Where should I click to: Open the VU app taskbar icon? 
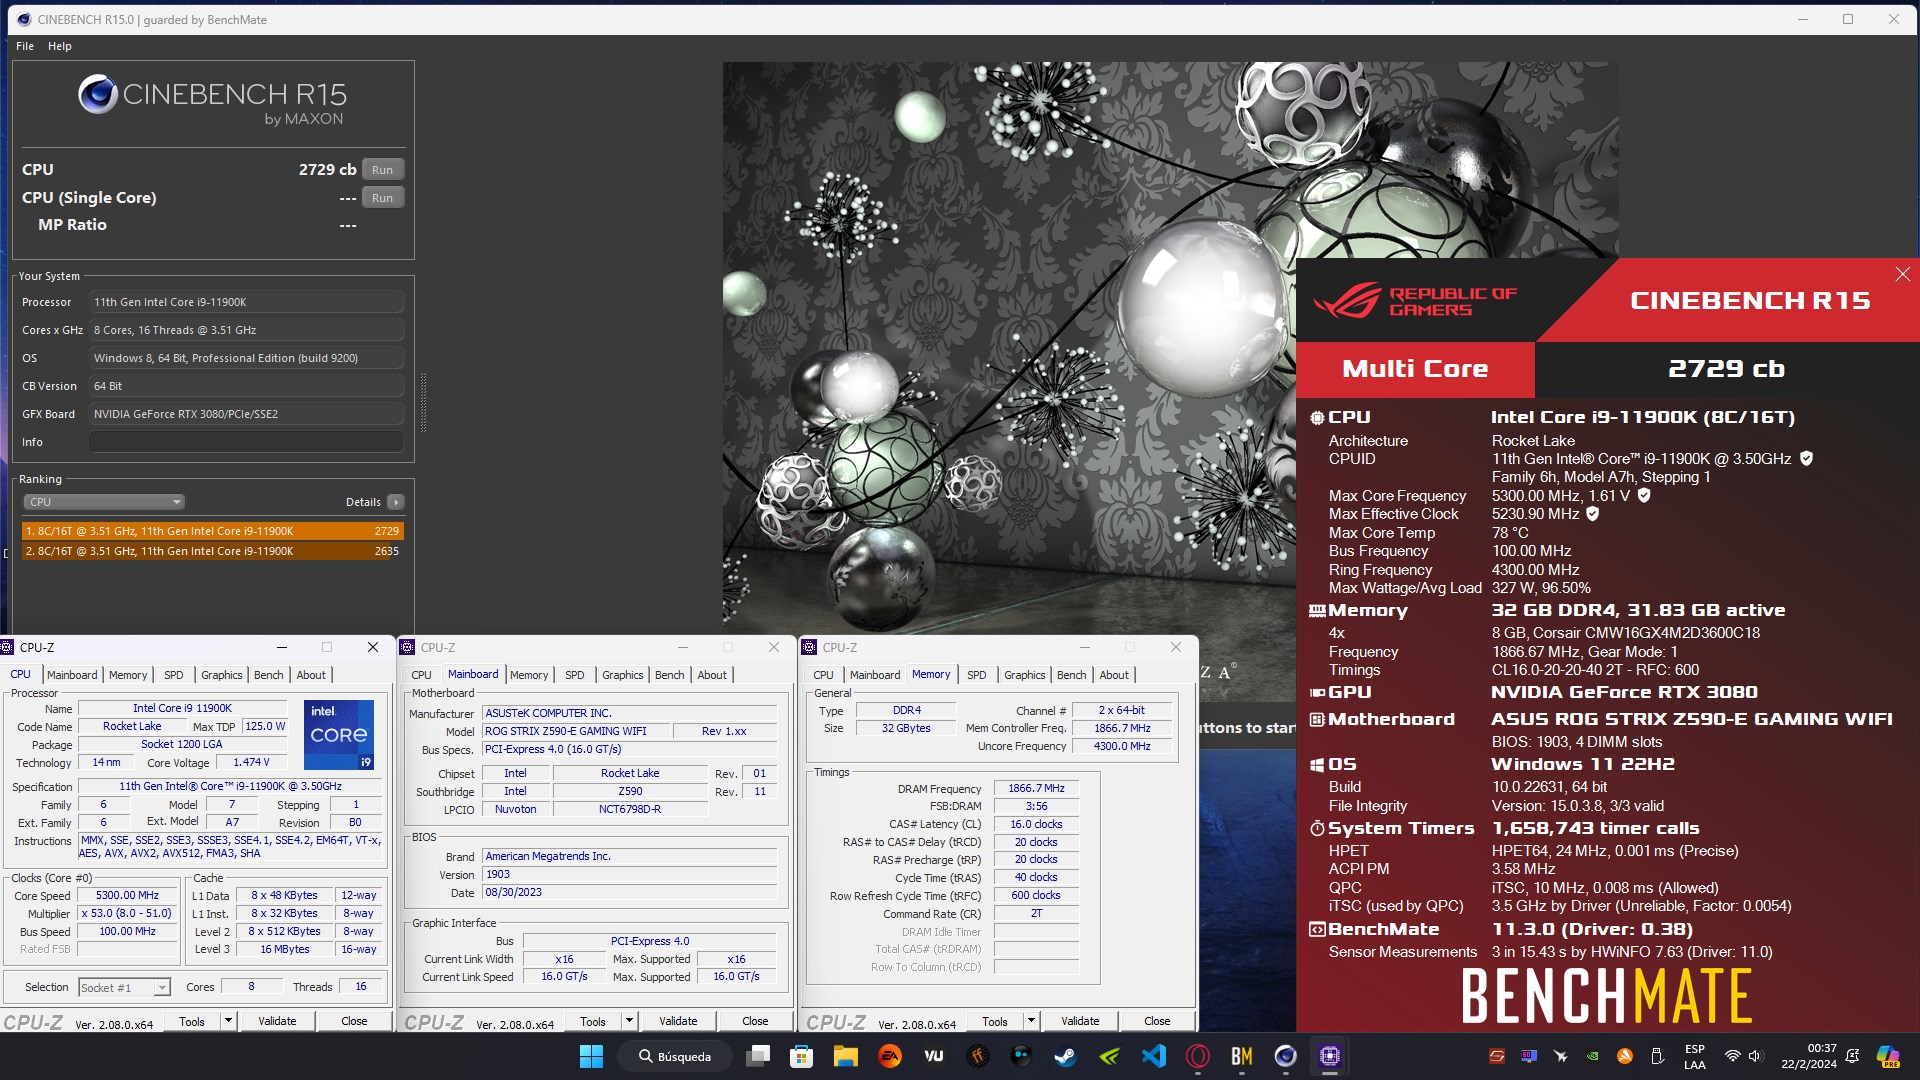(933, 1056)
